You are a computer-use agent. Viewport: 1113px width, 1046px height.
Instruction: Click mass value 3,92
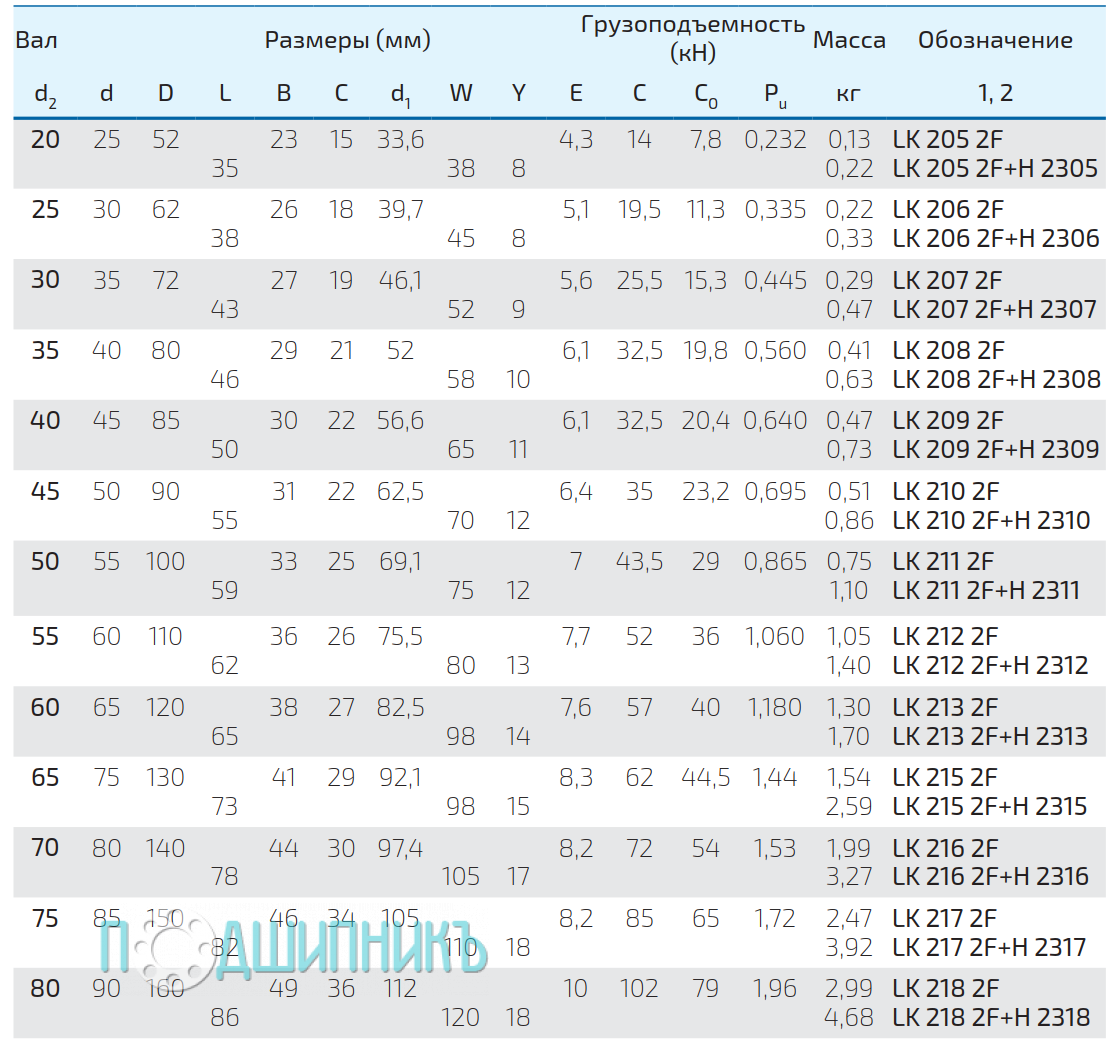click(x=849, y=948)
